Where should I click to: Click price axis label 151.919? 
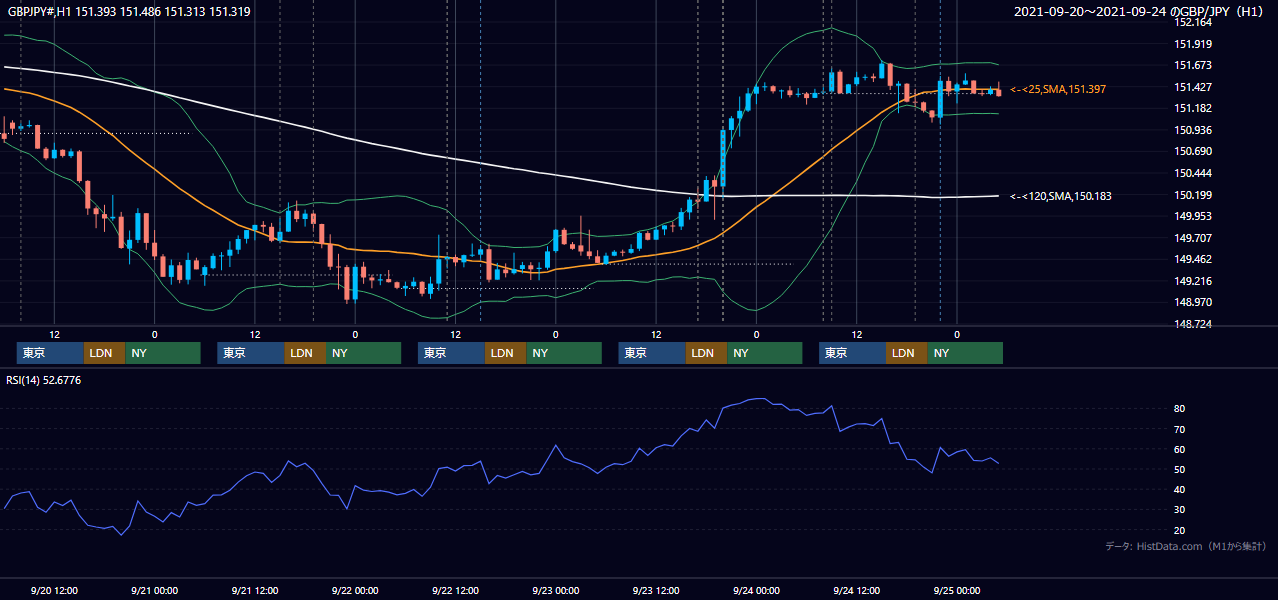tap(1193, 44)
